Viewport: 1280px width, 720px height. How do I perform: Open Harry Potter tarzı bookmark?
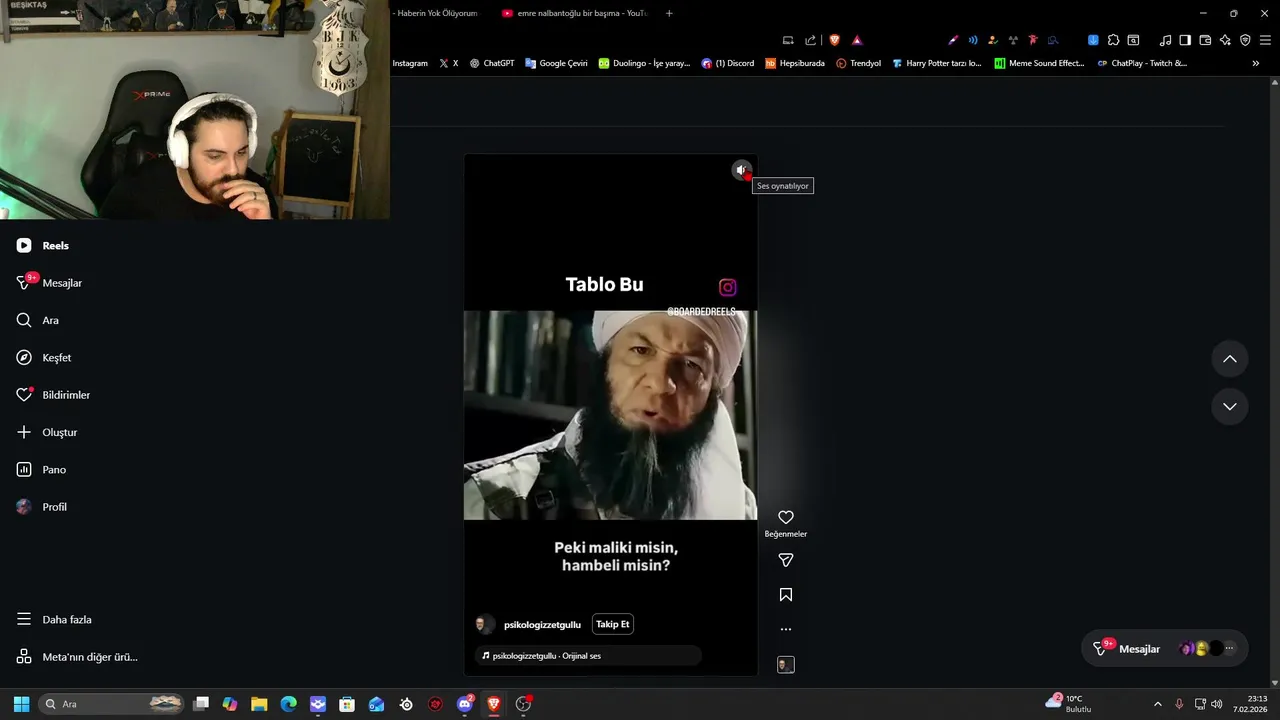click(x=937, y=63)
